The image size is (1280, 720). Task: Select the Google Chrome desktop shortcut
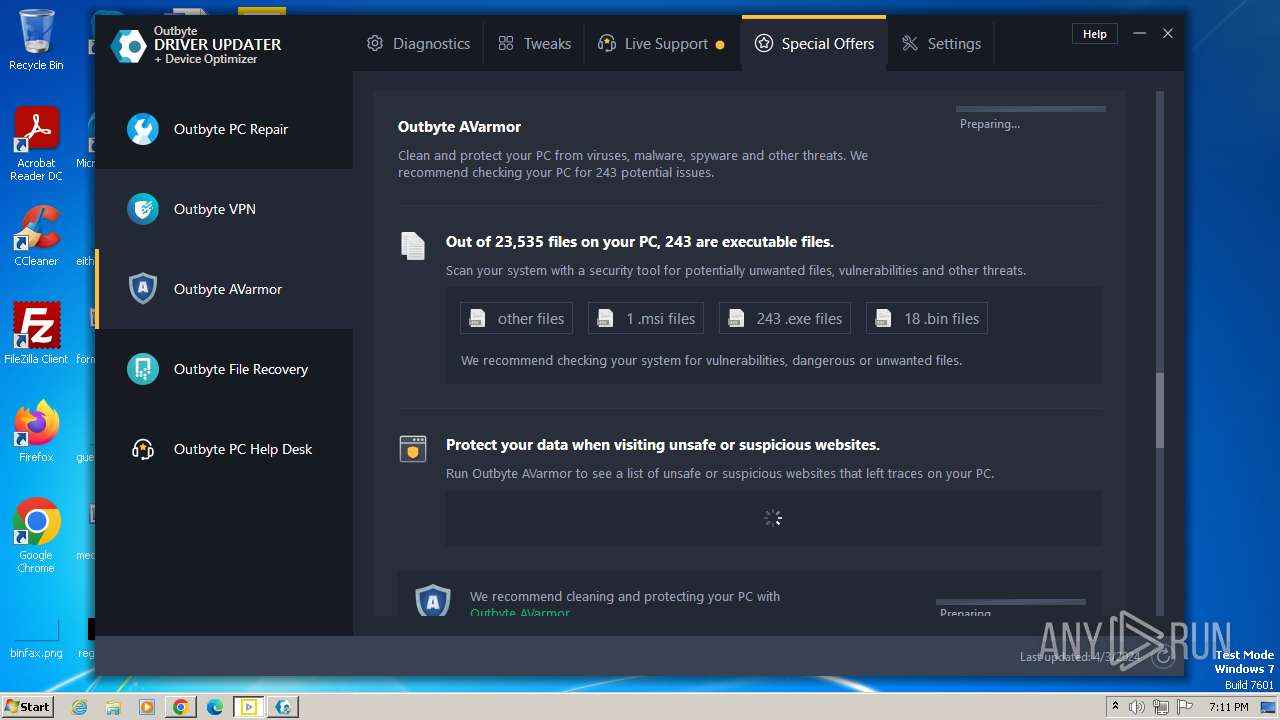36,536
